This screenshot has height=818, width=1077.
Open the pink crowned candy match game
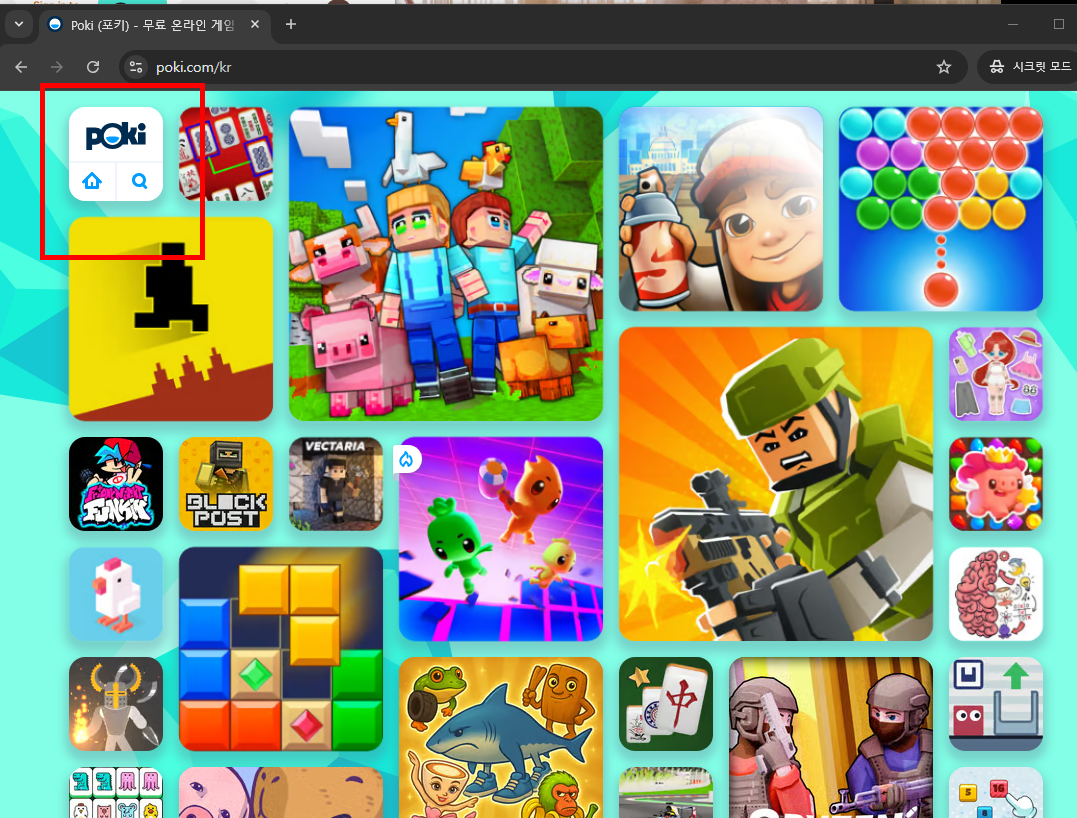point(995,484)
